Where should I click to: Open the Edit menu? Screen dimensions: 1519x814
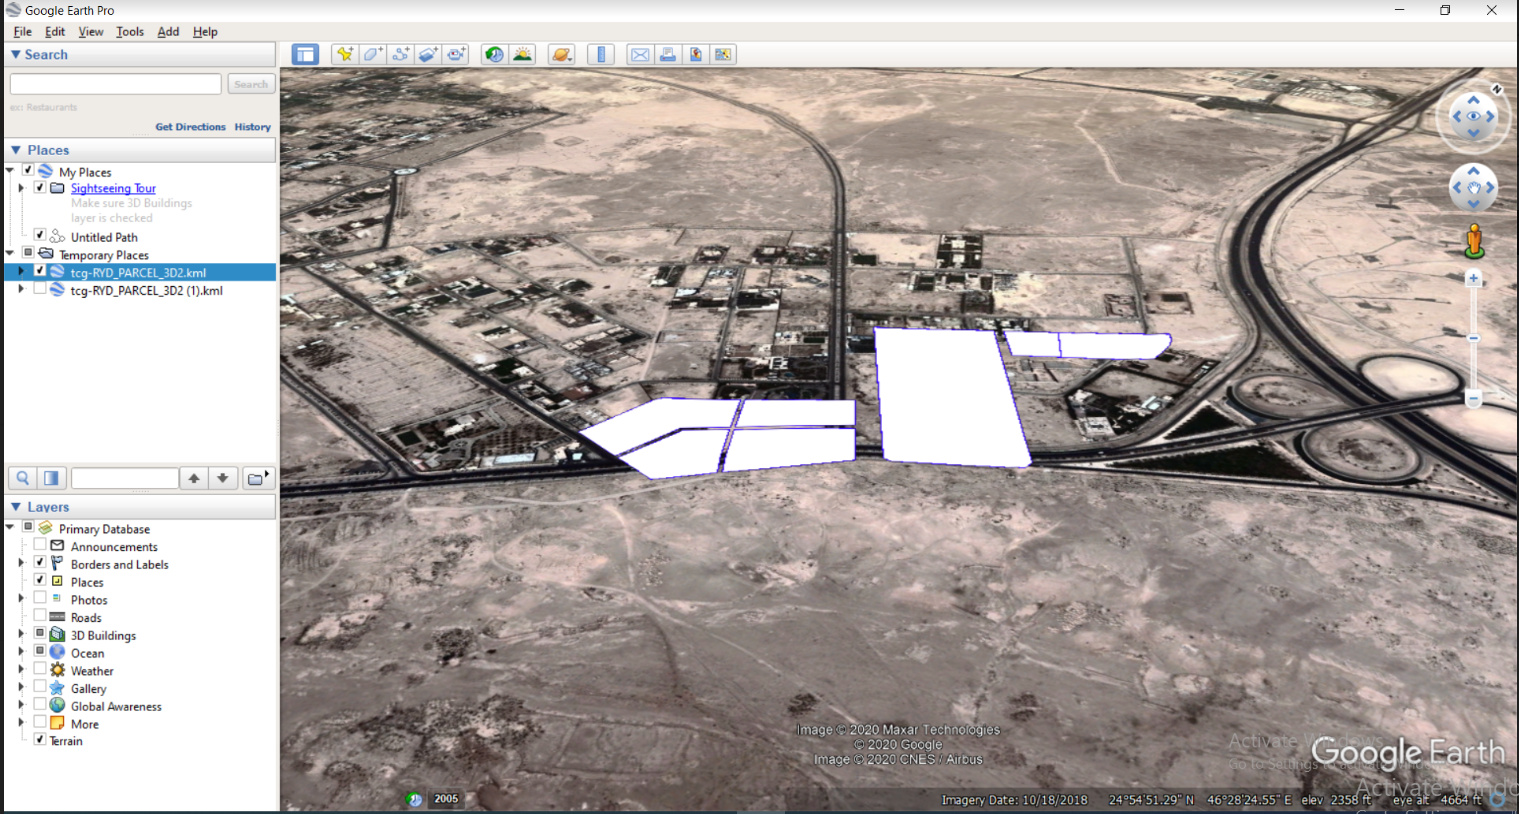pos(55,32)
